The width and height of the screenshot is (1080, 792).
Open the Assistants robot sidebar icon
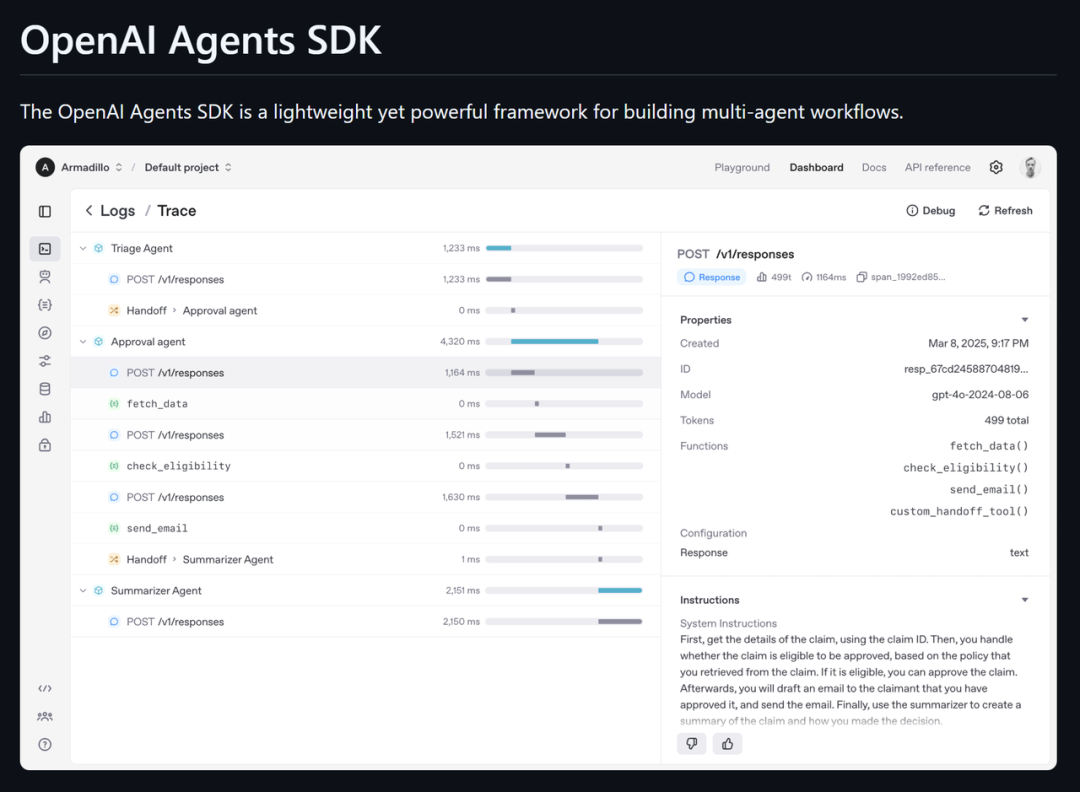pyautogui.click(x=45, y=277)
